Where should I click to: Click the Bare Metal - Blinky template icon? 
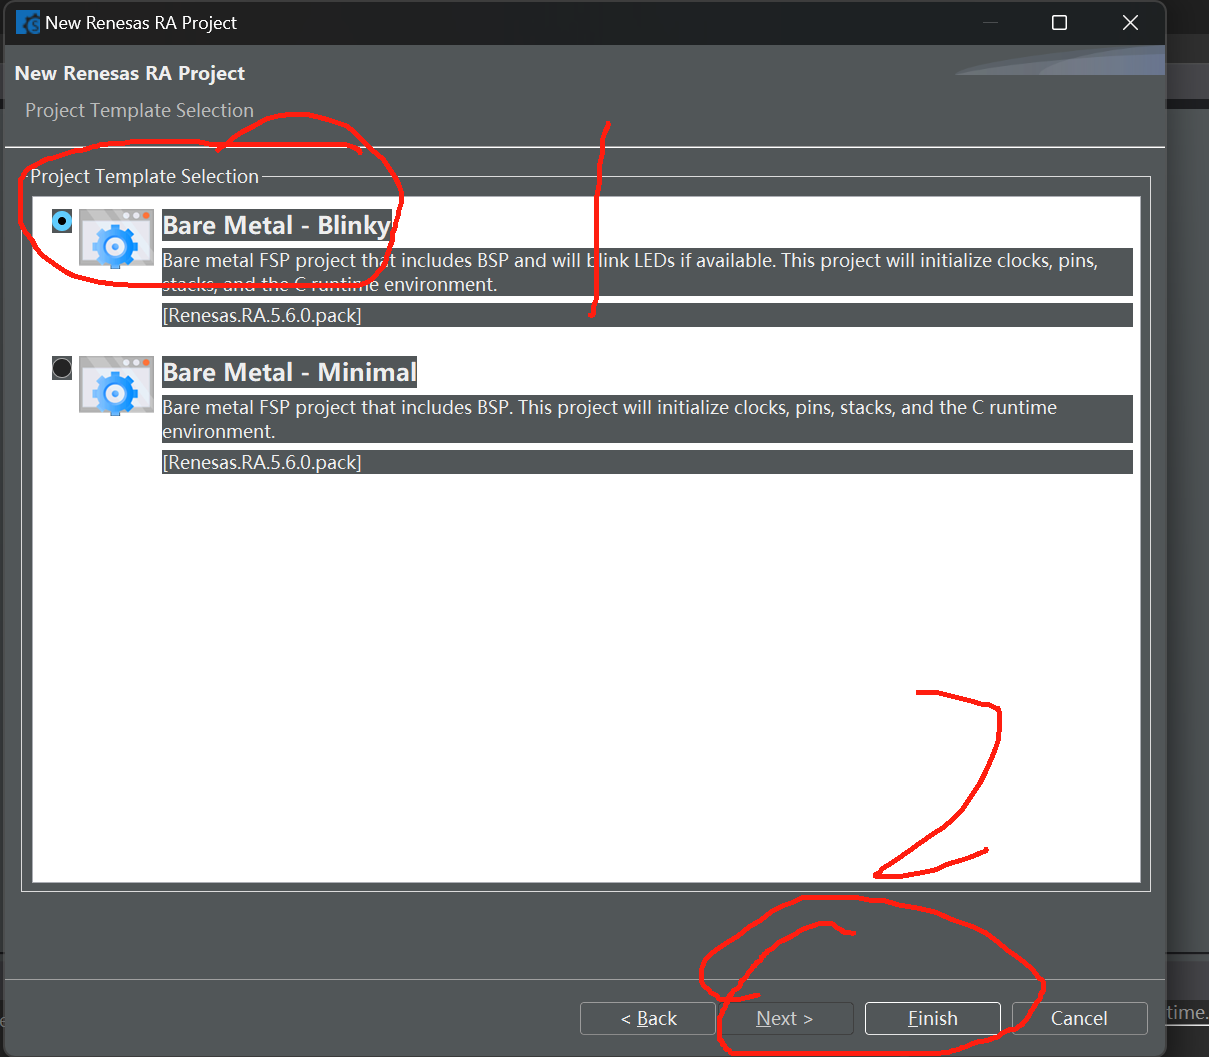[116, 239]
